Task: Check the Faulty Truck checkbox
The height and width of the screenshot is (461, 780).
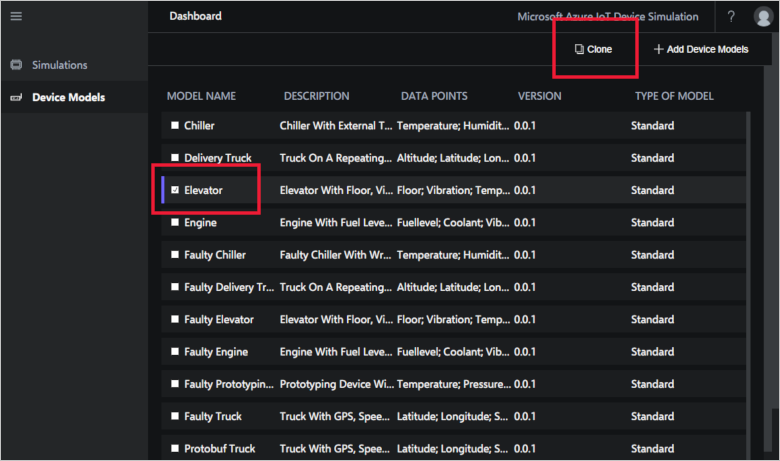Action: 175,416
